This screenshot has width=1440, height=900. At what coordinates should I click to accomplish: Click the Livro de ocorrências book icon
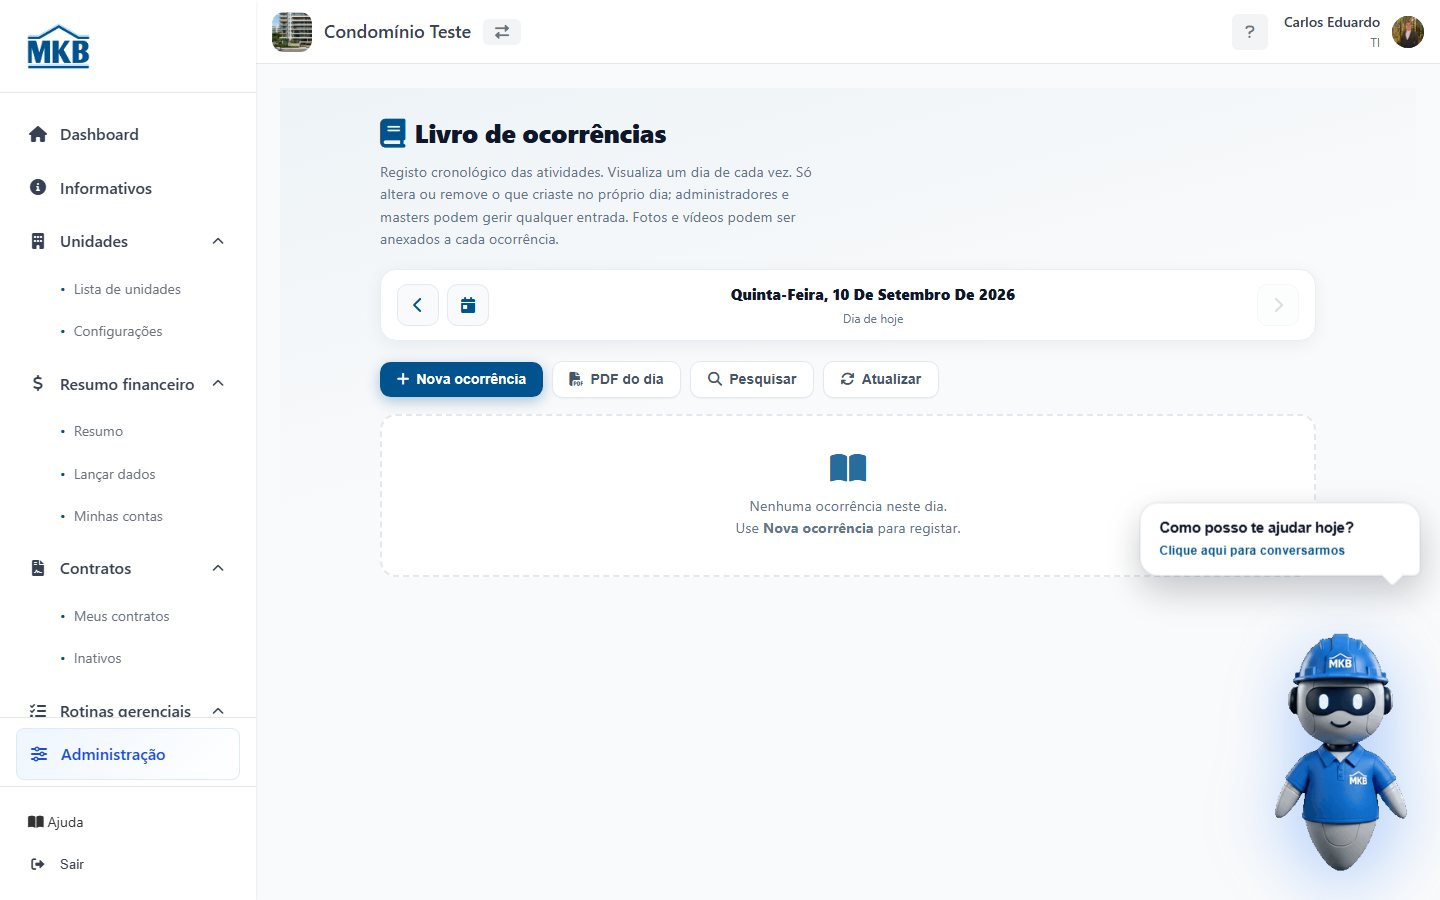coord(393,134)
